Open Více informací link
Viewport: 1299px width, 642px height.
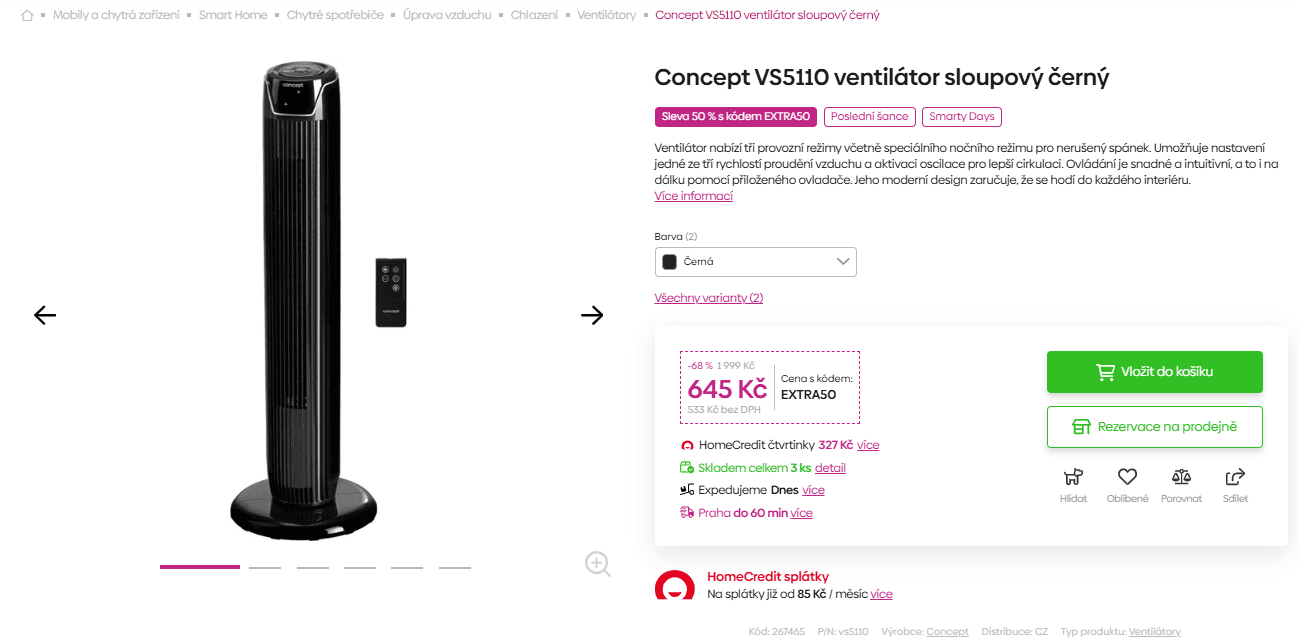tap(694, 196)
